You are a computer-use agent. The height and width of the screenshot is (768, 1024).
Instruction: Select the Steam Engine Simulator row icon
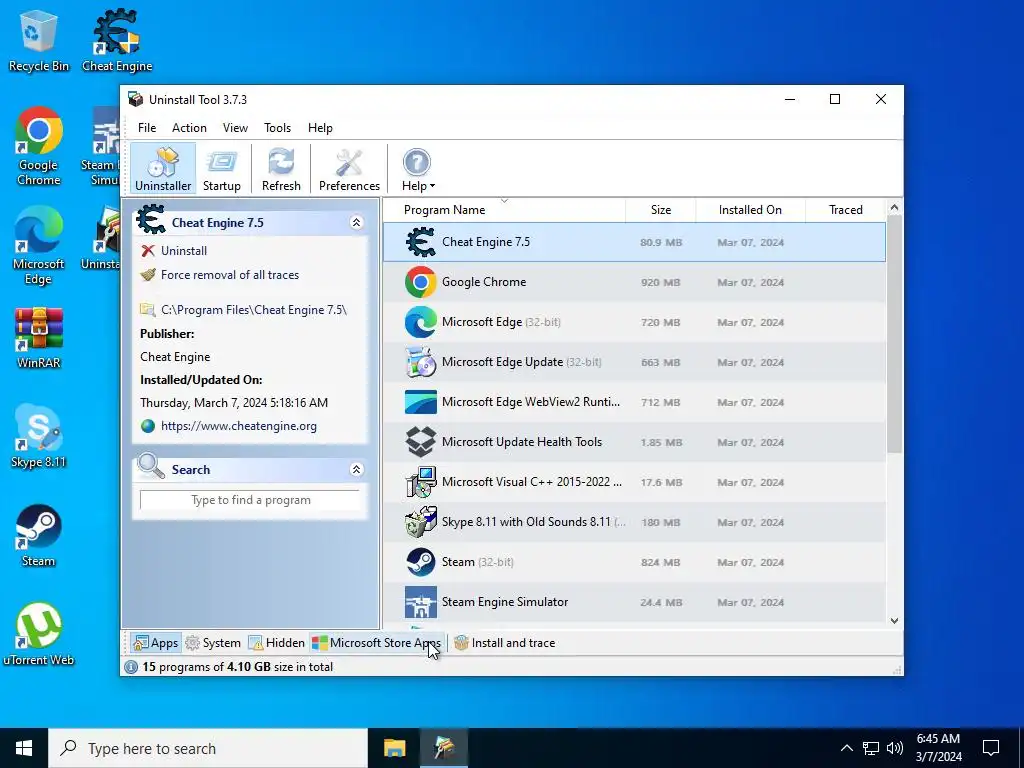[x=421, y=601]
